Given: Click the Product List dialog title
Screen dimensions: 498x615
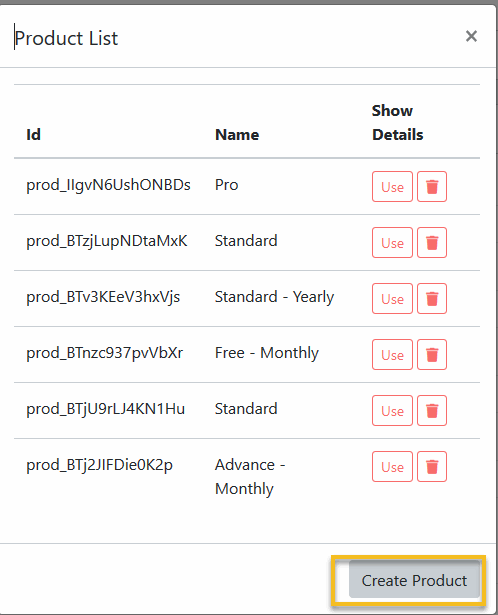Looking at the screenshot, I should pos(66,38).
